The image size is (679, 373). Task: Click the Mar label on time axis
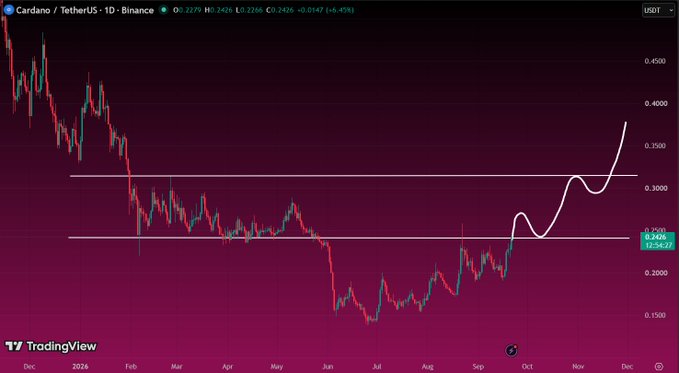coord(177,367)
